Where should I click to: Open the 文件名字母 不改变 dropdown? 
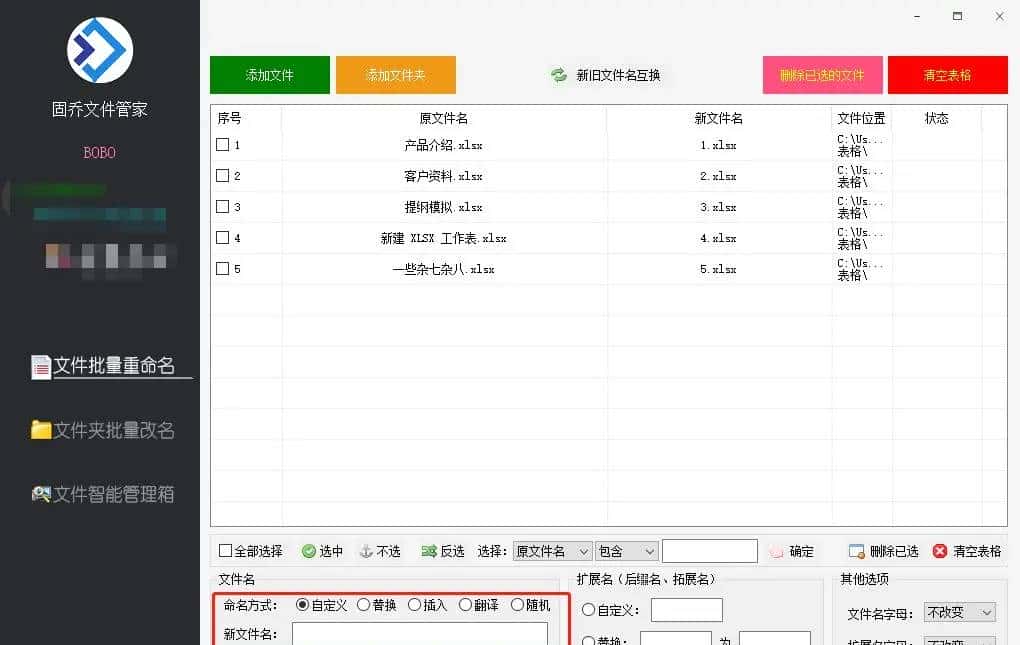point(959,611)
